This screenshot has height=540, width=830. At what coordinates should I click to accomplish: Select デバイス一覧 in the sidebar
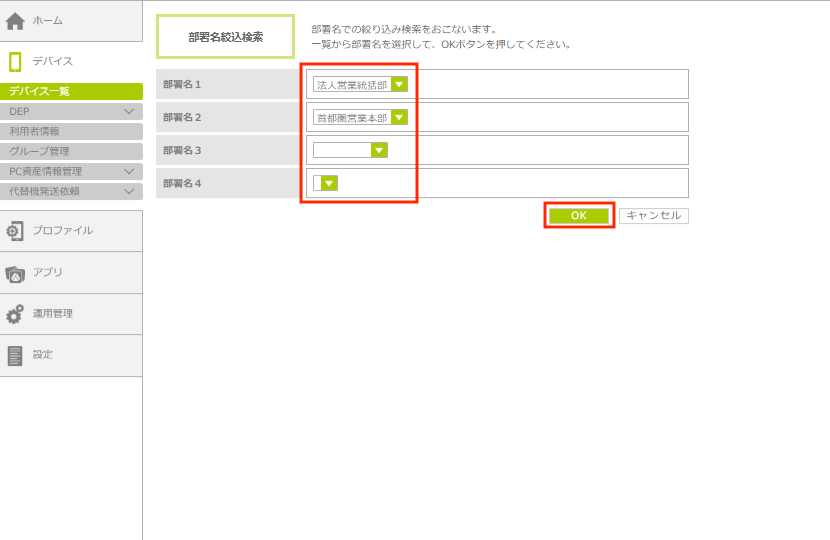(40, 91)
